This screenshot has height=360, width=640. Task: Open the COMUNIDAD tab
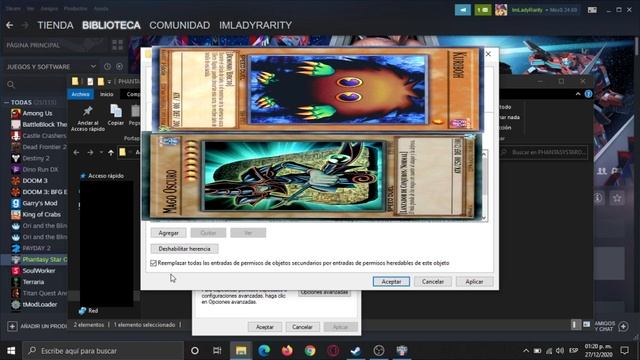[180, 25]
